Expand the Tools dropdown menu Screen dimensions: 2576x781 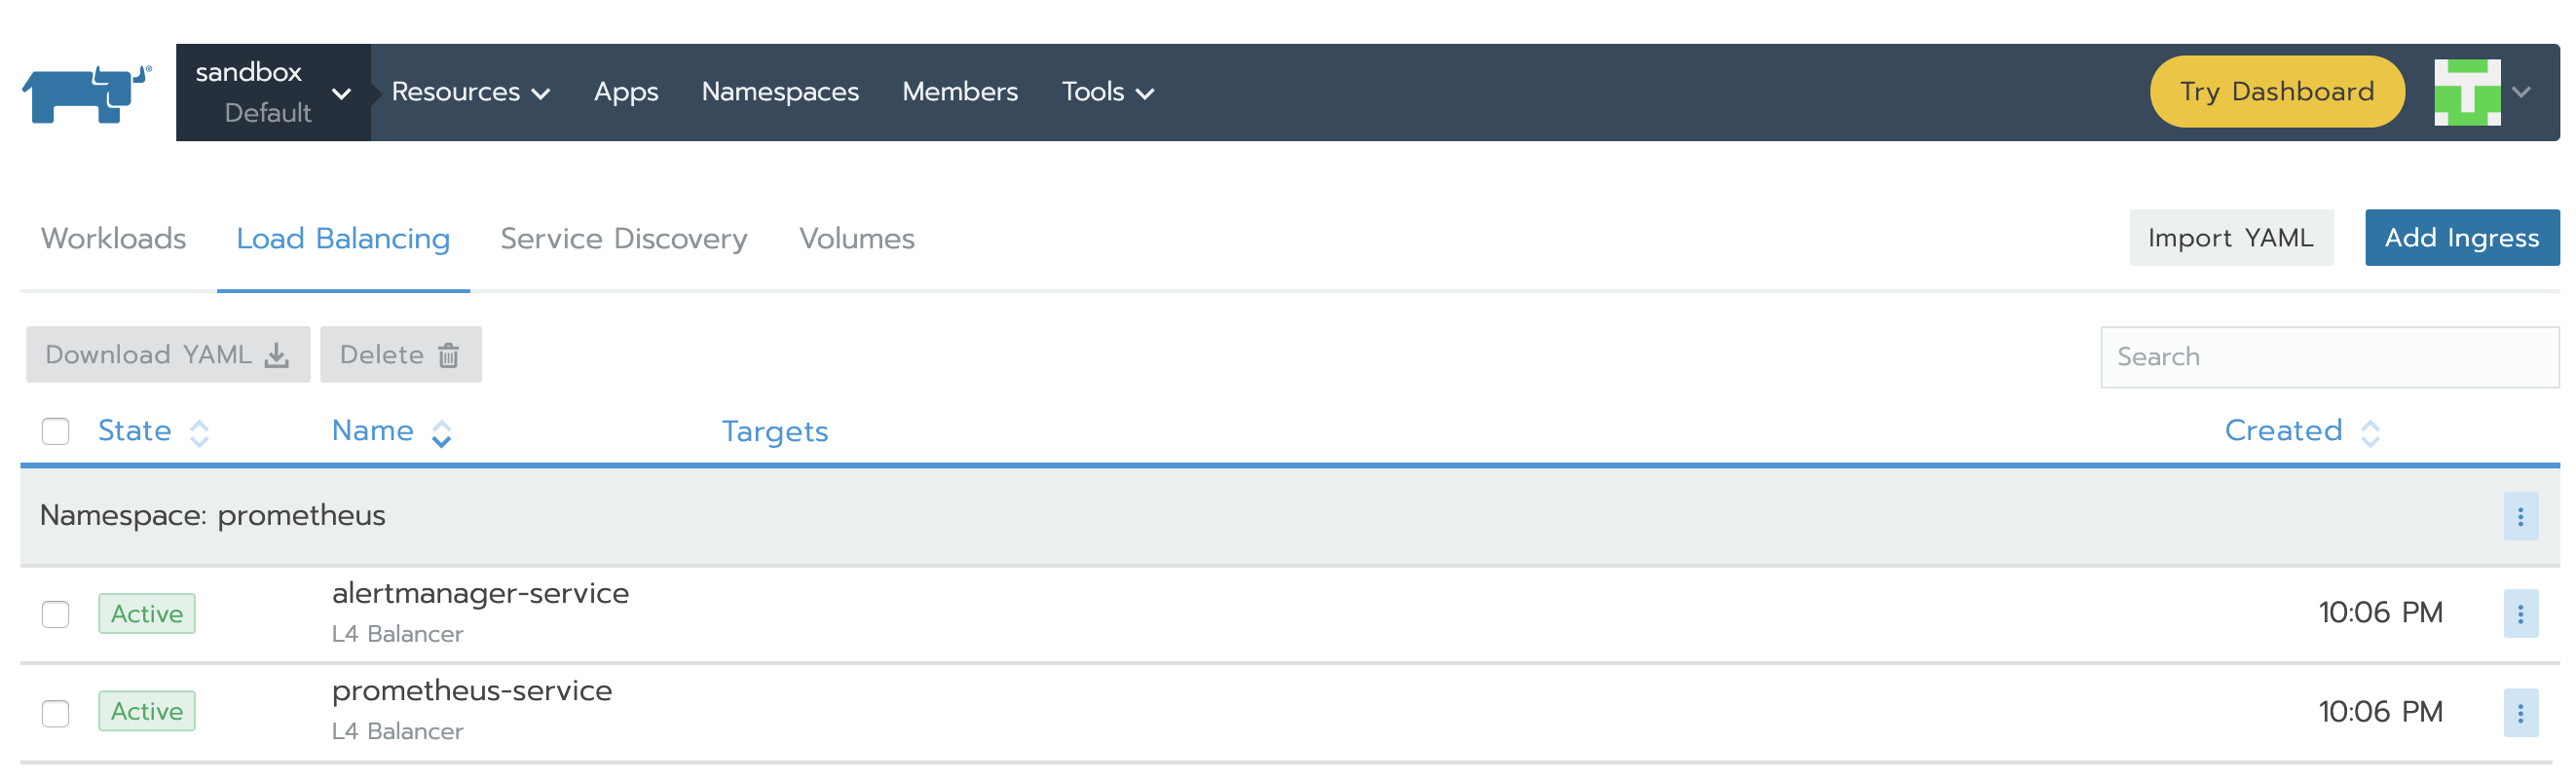(1107, 92)
